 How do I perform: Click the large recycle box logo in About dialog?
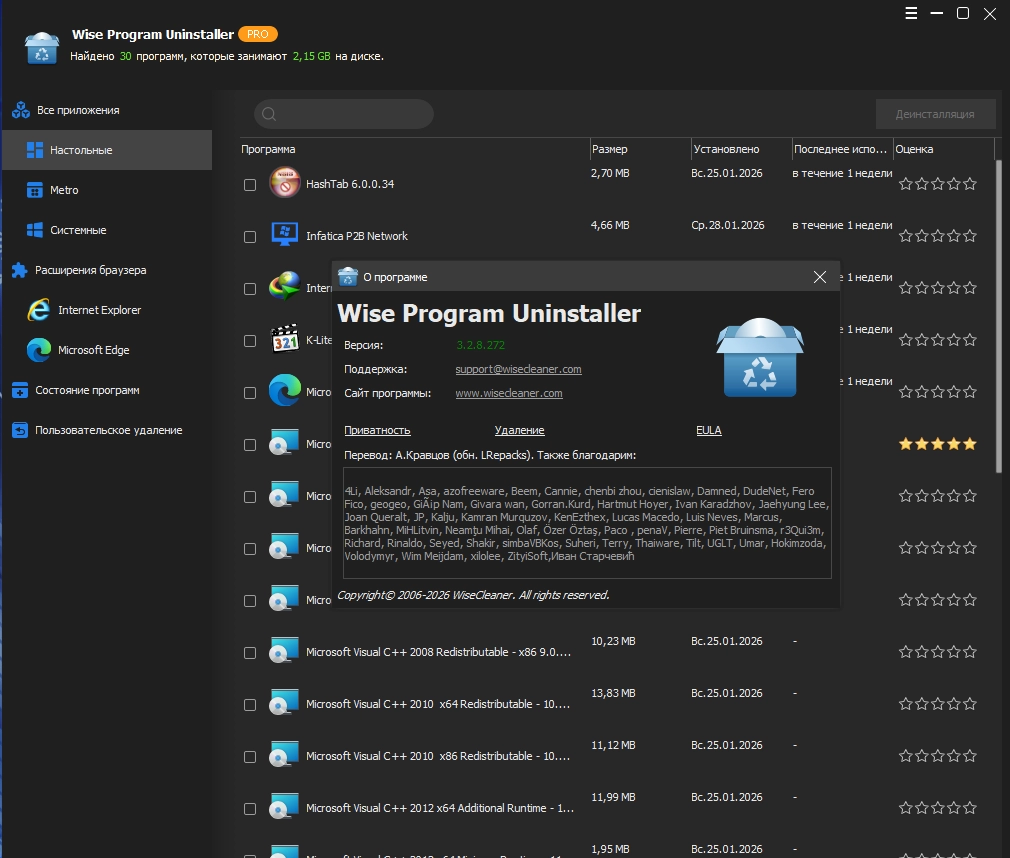760,358
